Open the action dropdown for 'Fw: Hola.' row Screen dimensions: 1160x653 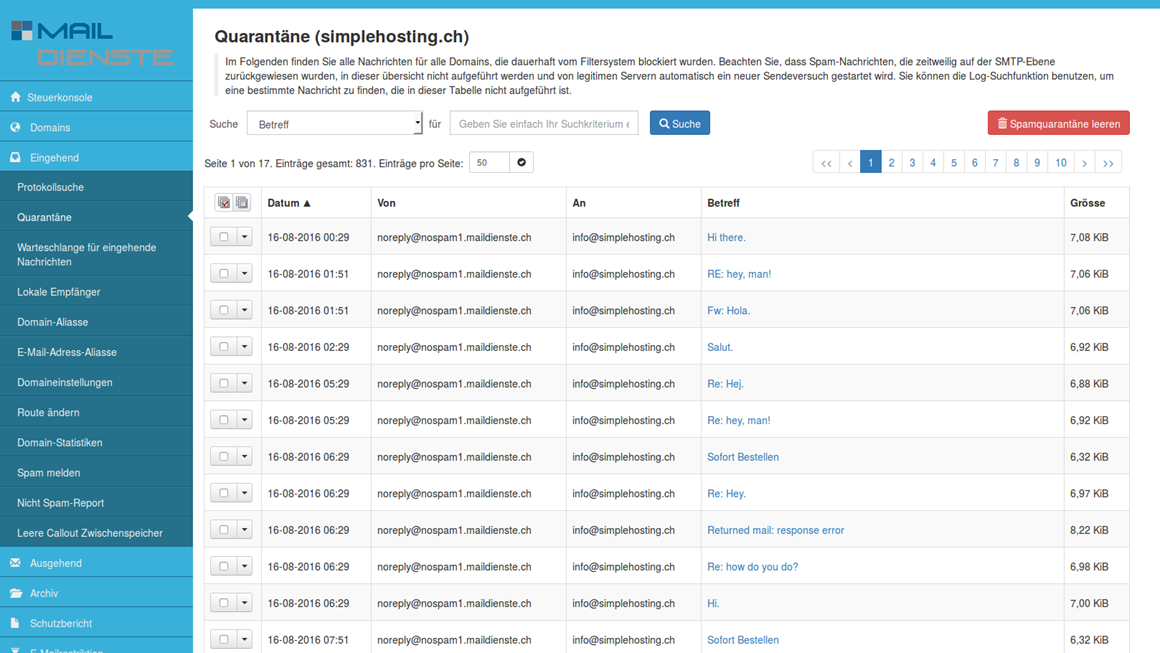click(245, 310)
